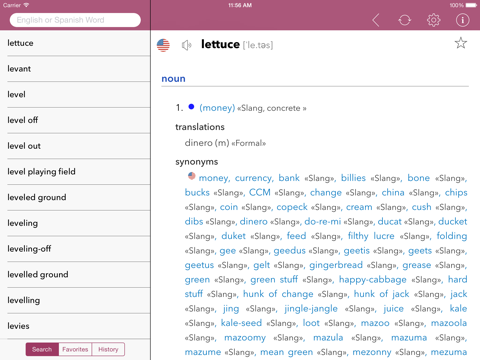Open synonym 'happy-cabbage'

point(372,280)
